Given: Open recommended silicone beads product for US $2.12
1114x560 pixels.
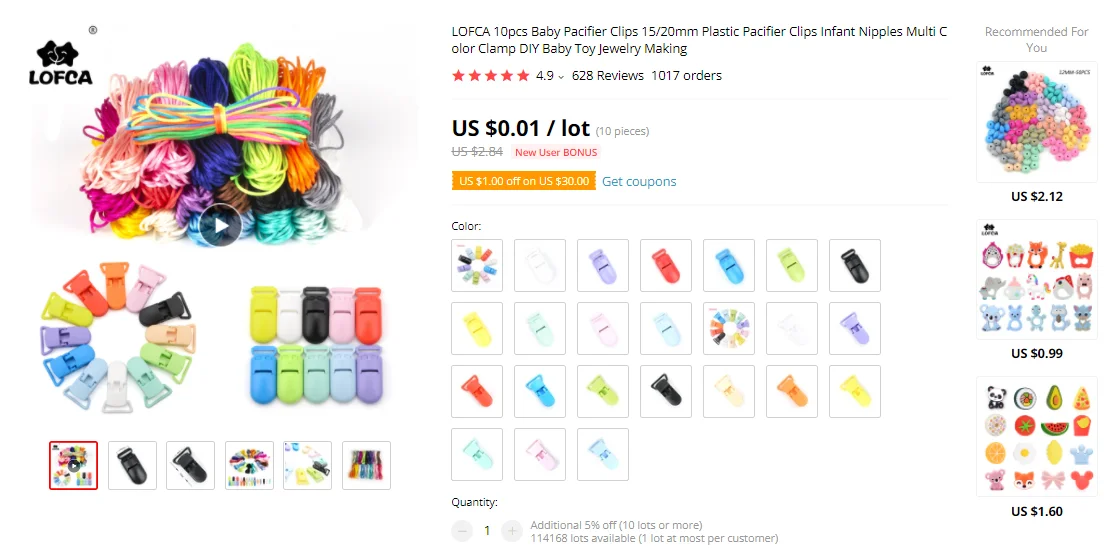Looking at the screenshot, I should coord(1037,122).
